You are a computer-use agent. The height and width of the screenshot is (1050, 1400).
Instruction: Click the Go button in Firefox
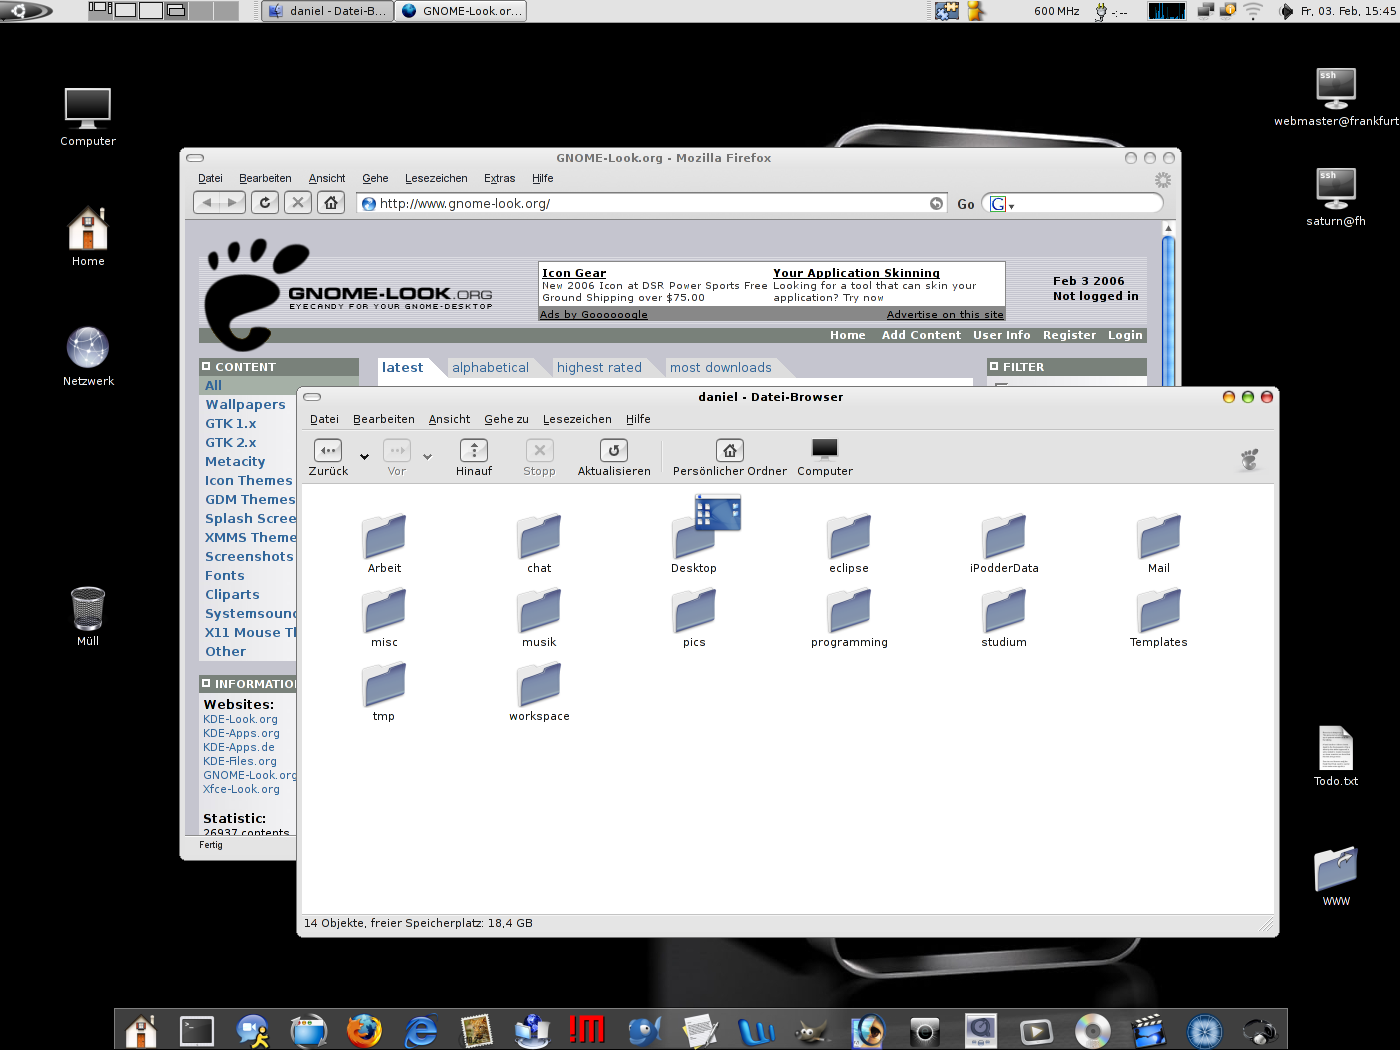(966, 204)
